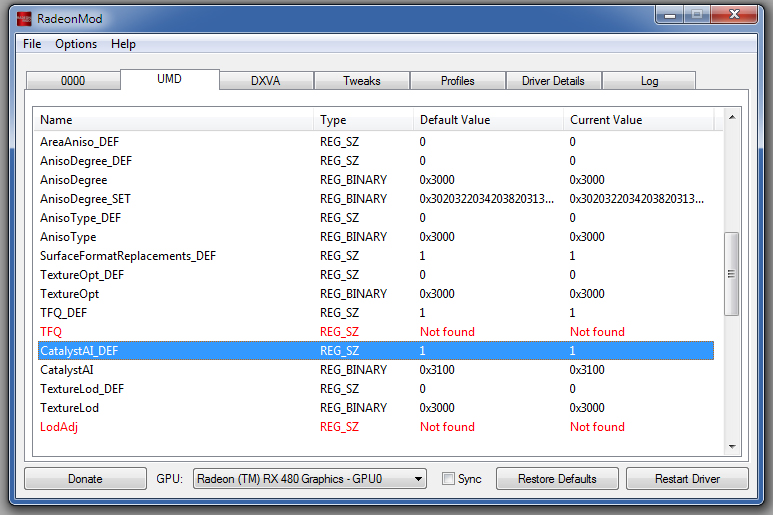
Task: Click the RadeonMod title bar app icon
Action: click(x=24, y=19)
